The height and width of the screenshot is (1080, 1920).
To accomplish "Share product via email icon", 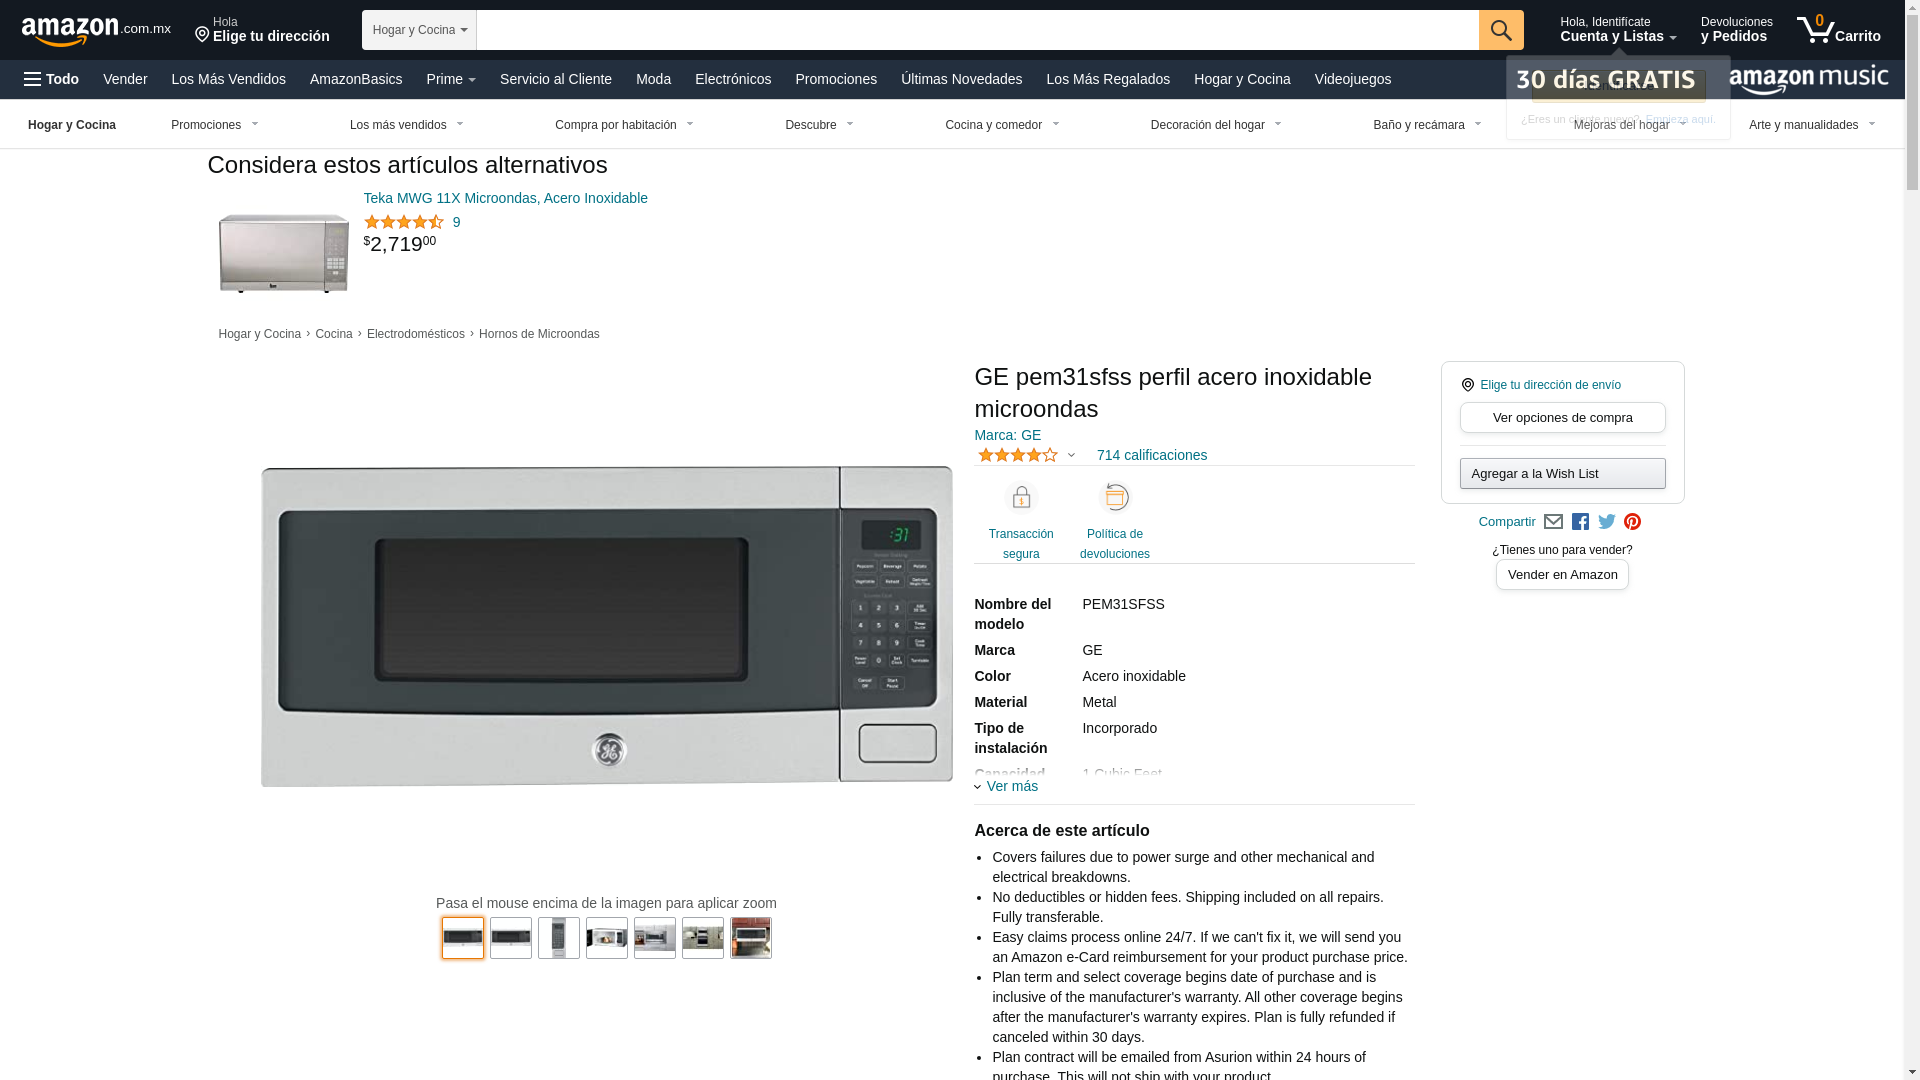I will [x=1553, y=522].
